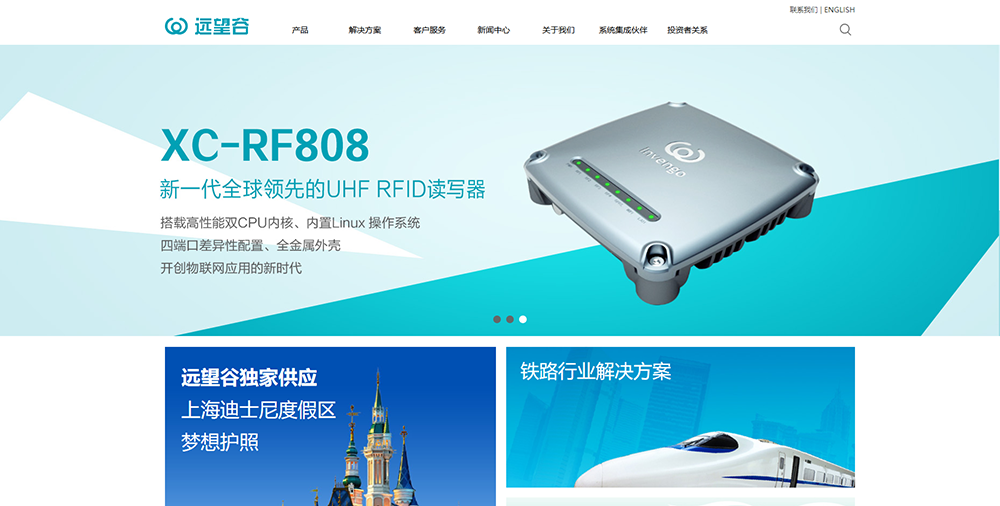The image size is (1000, 506).
Task: Select the third active carousel dot
Action: (x=522, y=319)
